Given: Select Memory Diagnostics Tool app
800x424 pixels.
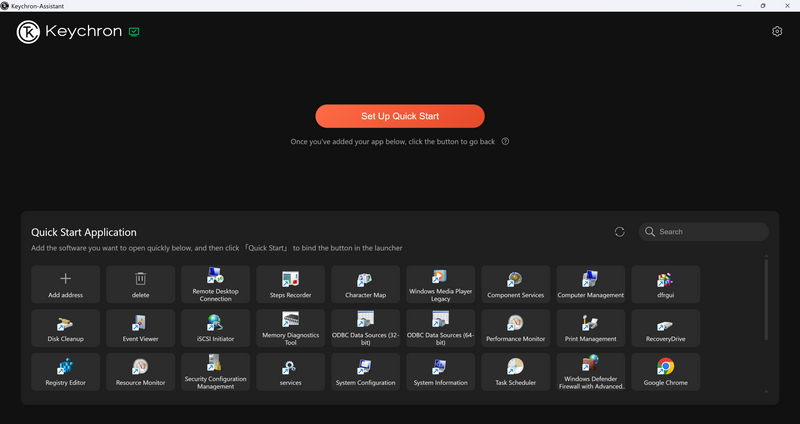Looking at the screenshot, I should (x=290, y=328).
